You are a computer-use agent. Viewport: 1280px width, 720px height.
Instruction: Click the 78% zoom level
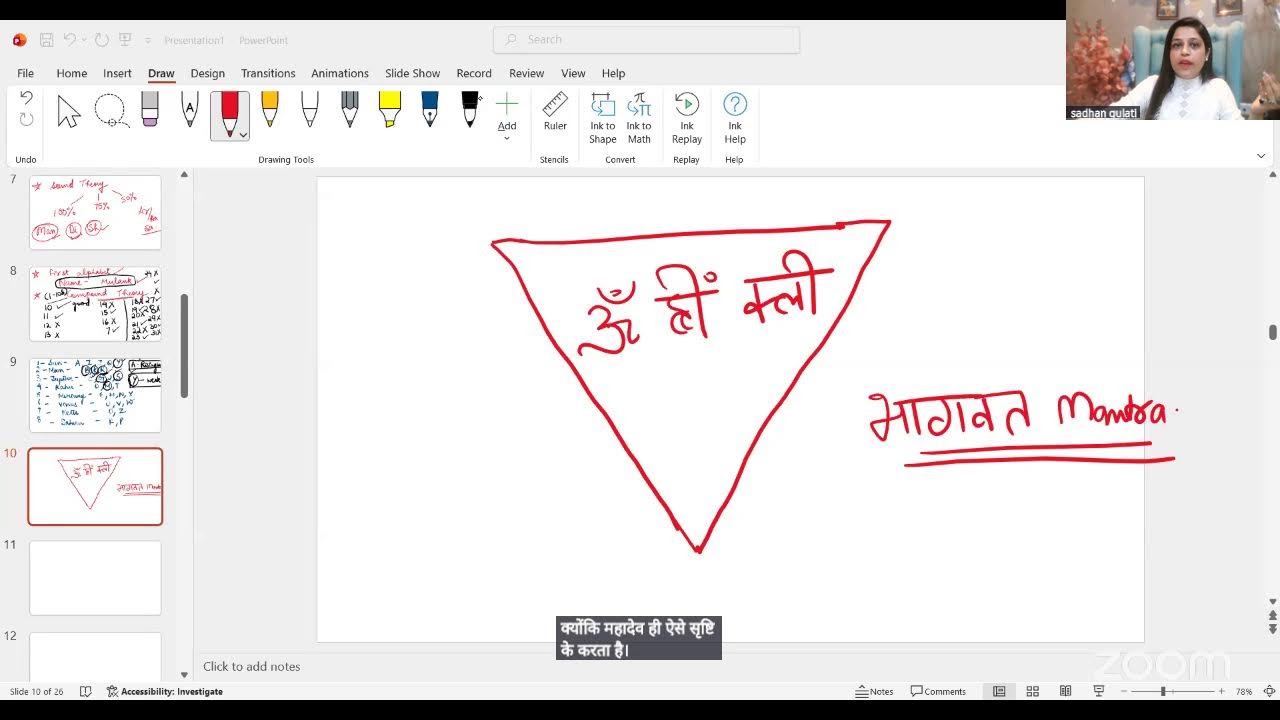(x=1244, y=691)
